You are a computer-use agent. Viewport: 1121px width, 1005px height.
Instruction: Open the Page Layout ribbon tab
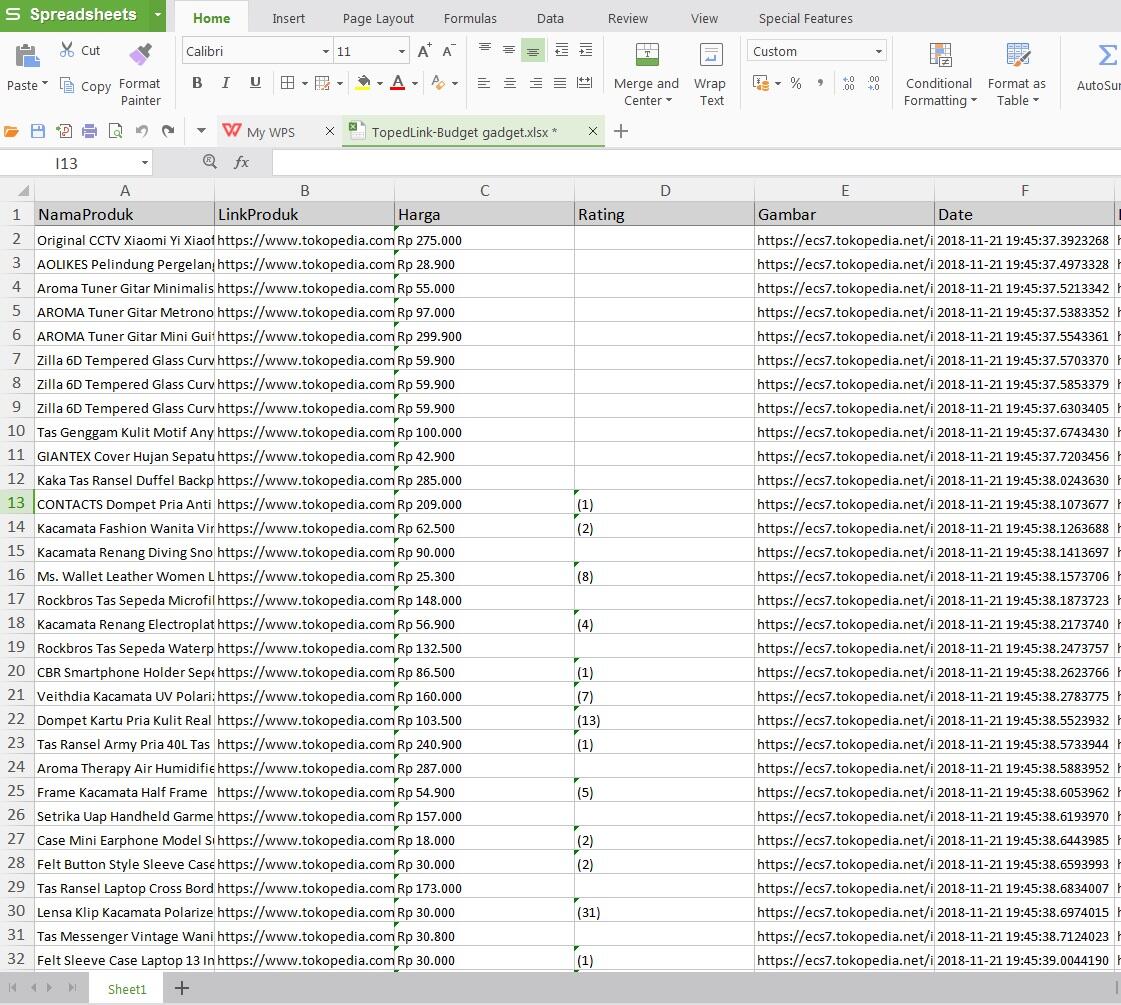(x=378, y=18)
